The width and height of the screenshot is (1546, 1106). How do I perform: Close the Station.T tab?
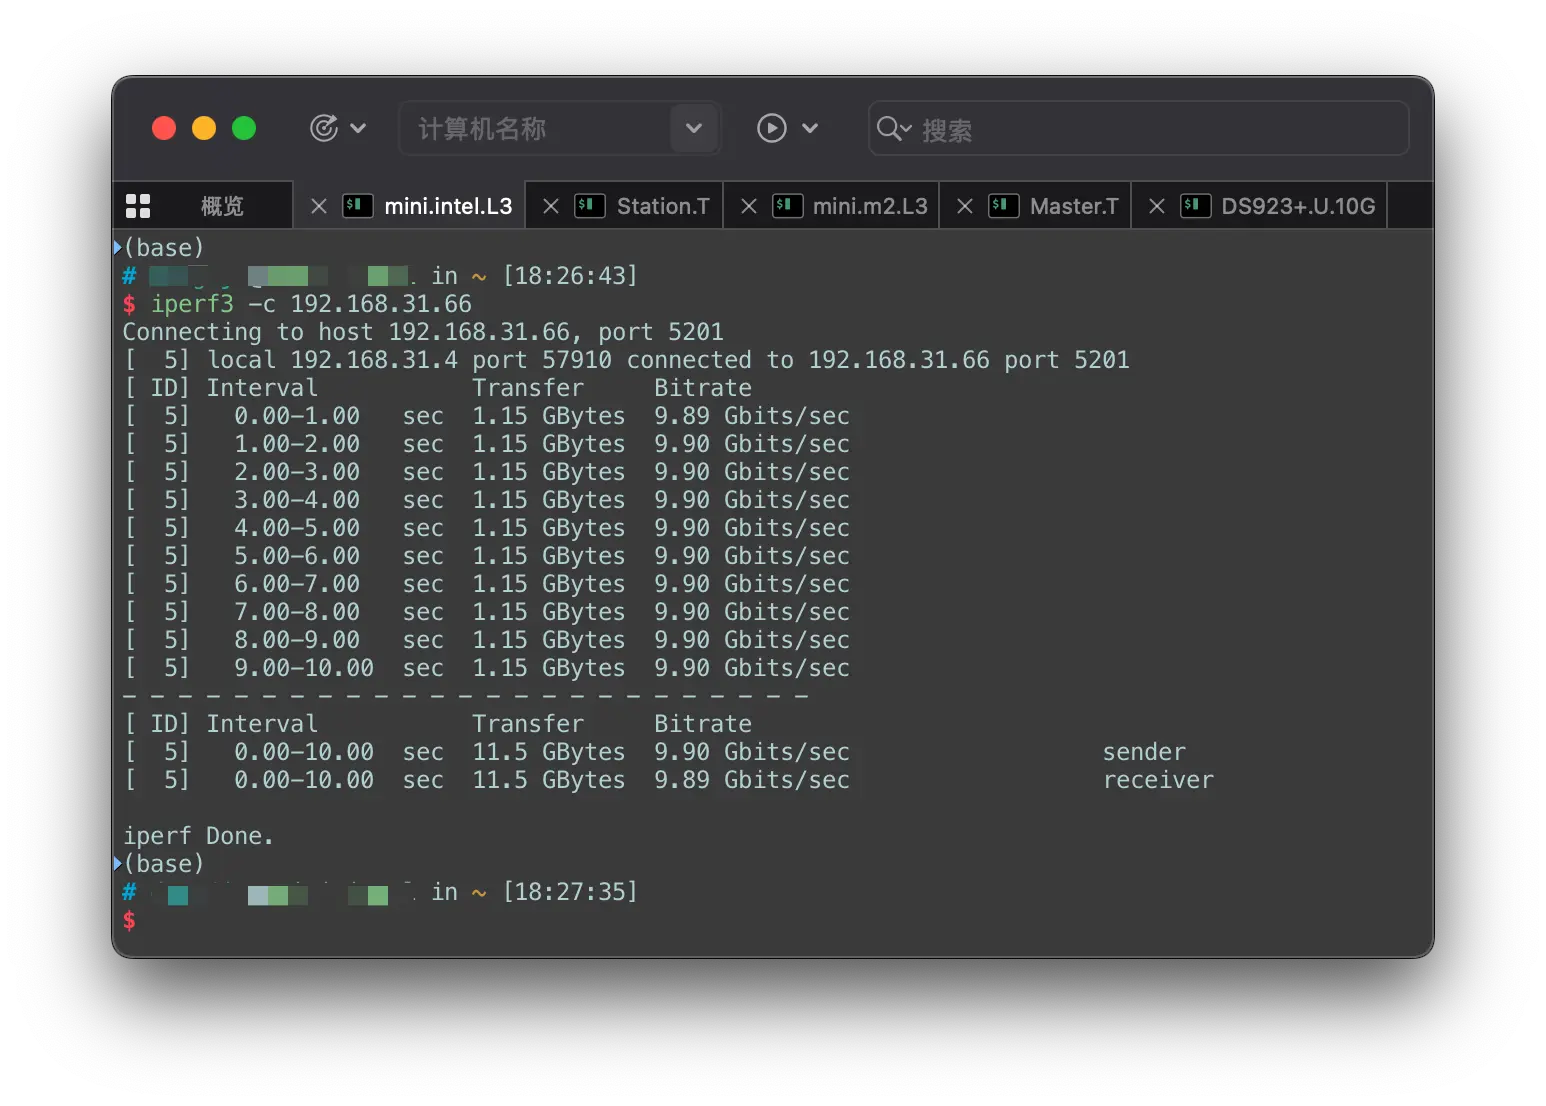[550, 206]
